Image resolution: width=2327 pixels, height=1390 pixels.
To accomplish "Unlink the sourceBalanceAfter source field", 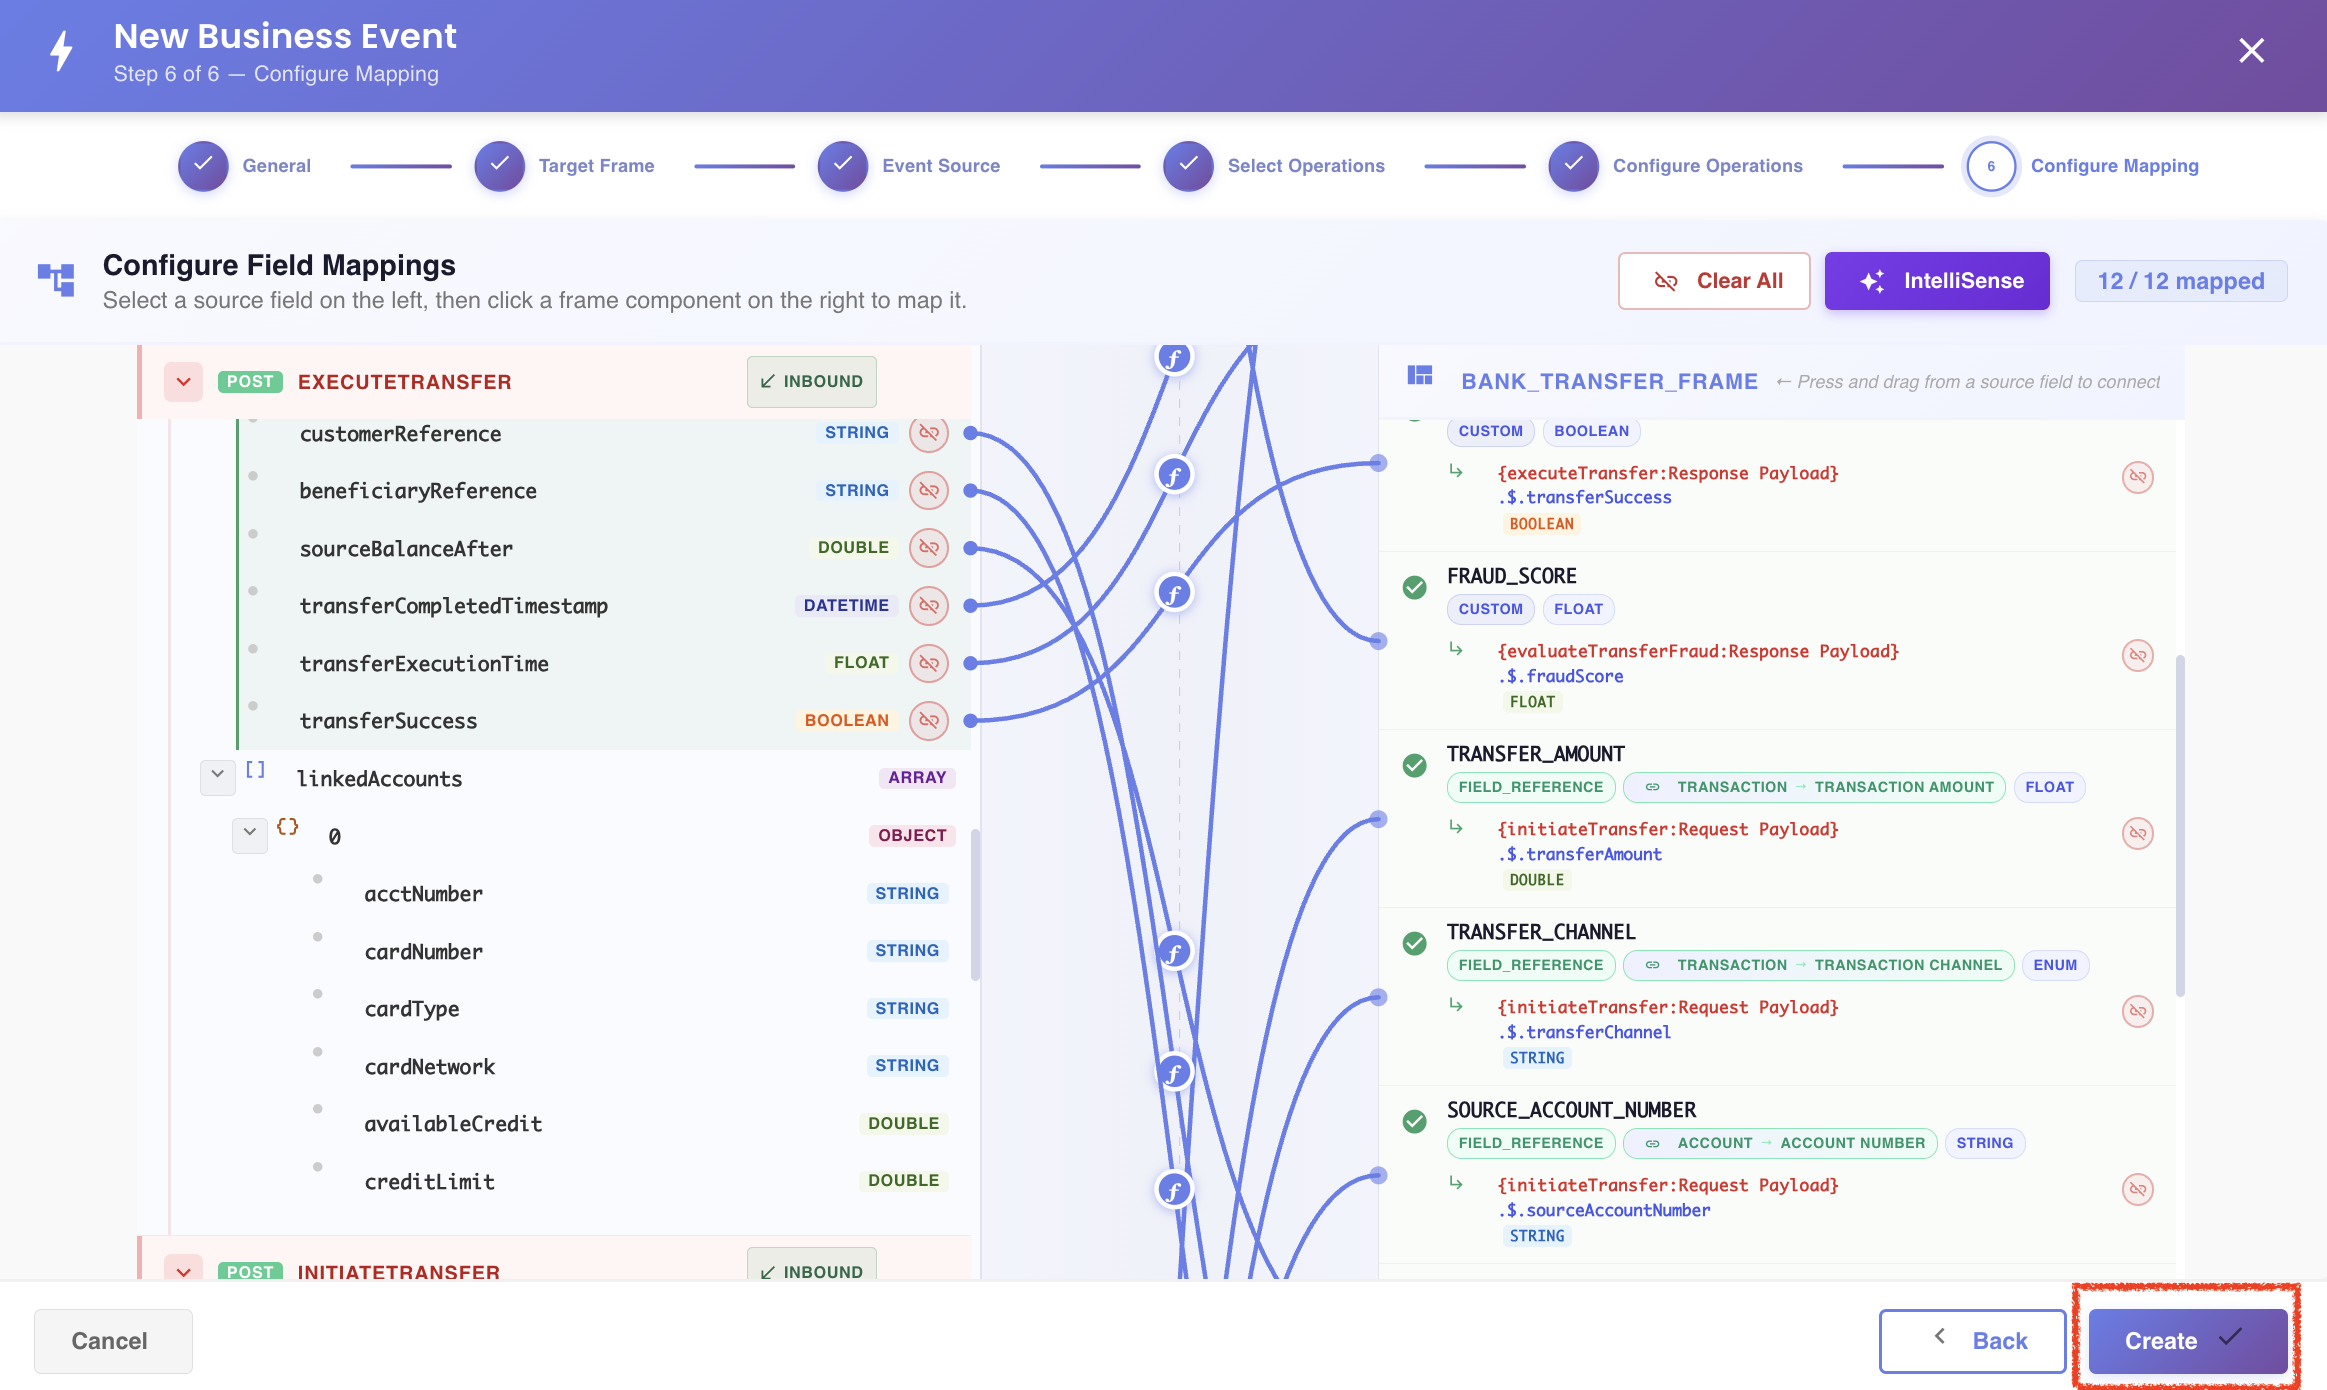I will click(928, 548).
